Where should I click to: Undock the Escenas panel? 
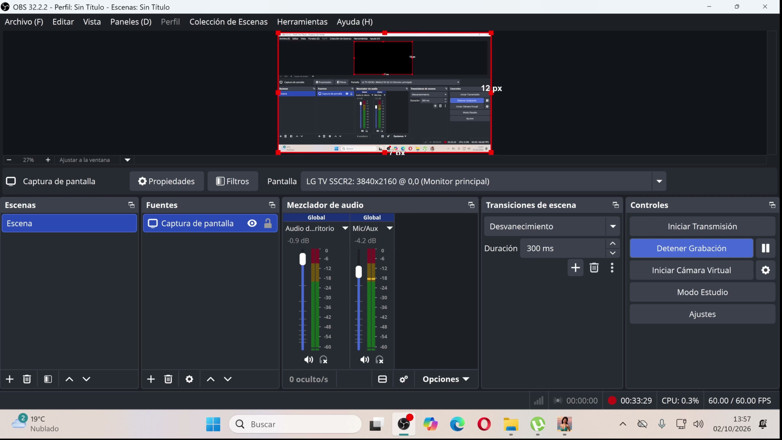pos(131,205)
